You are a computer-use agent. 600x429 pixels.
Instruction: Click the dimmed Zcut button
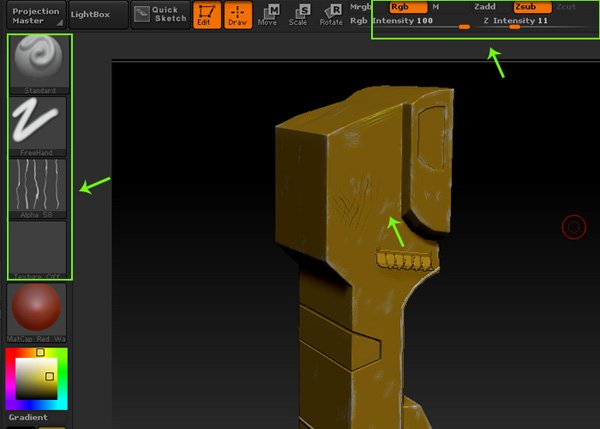[x=566, y=7]
